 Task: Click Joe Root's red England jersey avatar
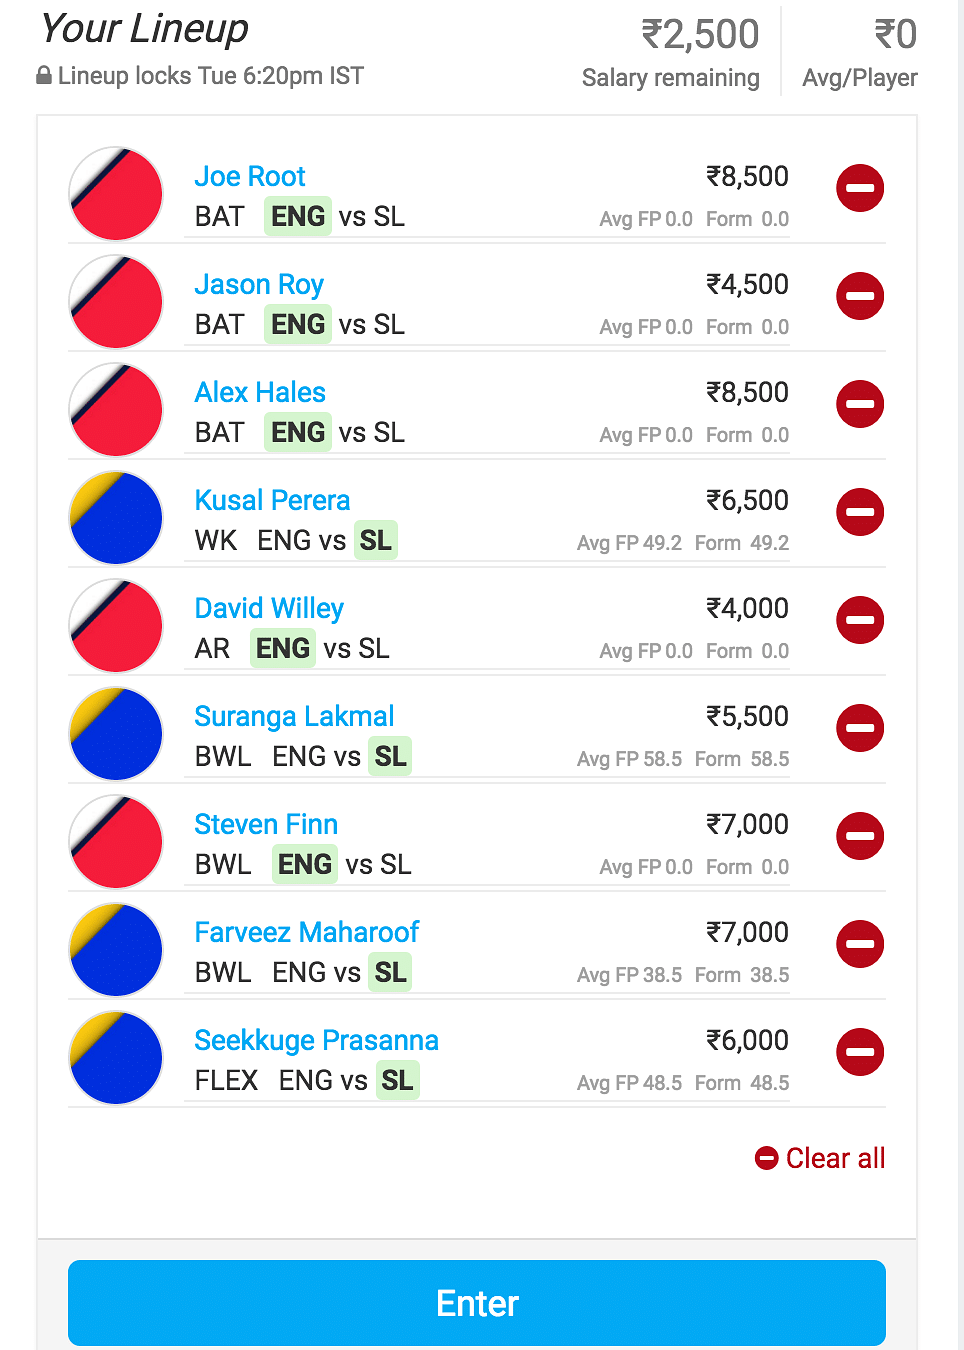point(116,194)
